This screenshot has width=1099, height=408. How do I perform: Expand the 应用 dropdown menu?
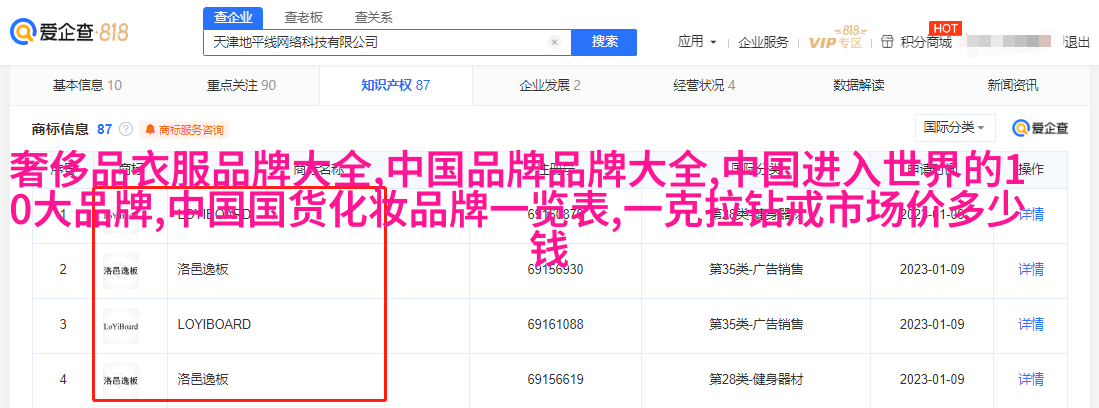697,41
